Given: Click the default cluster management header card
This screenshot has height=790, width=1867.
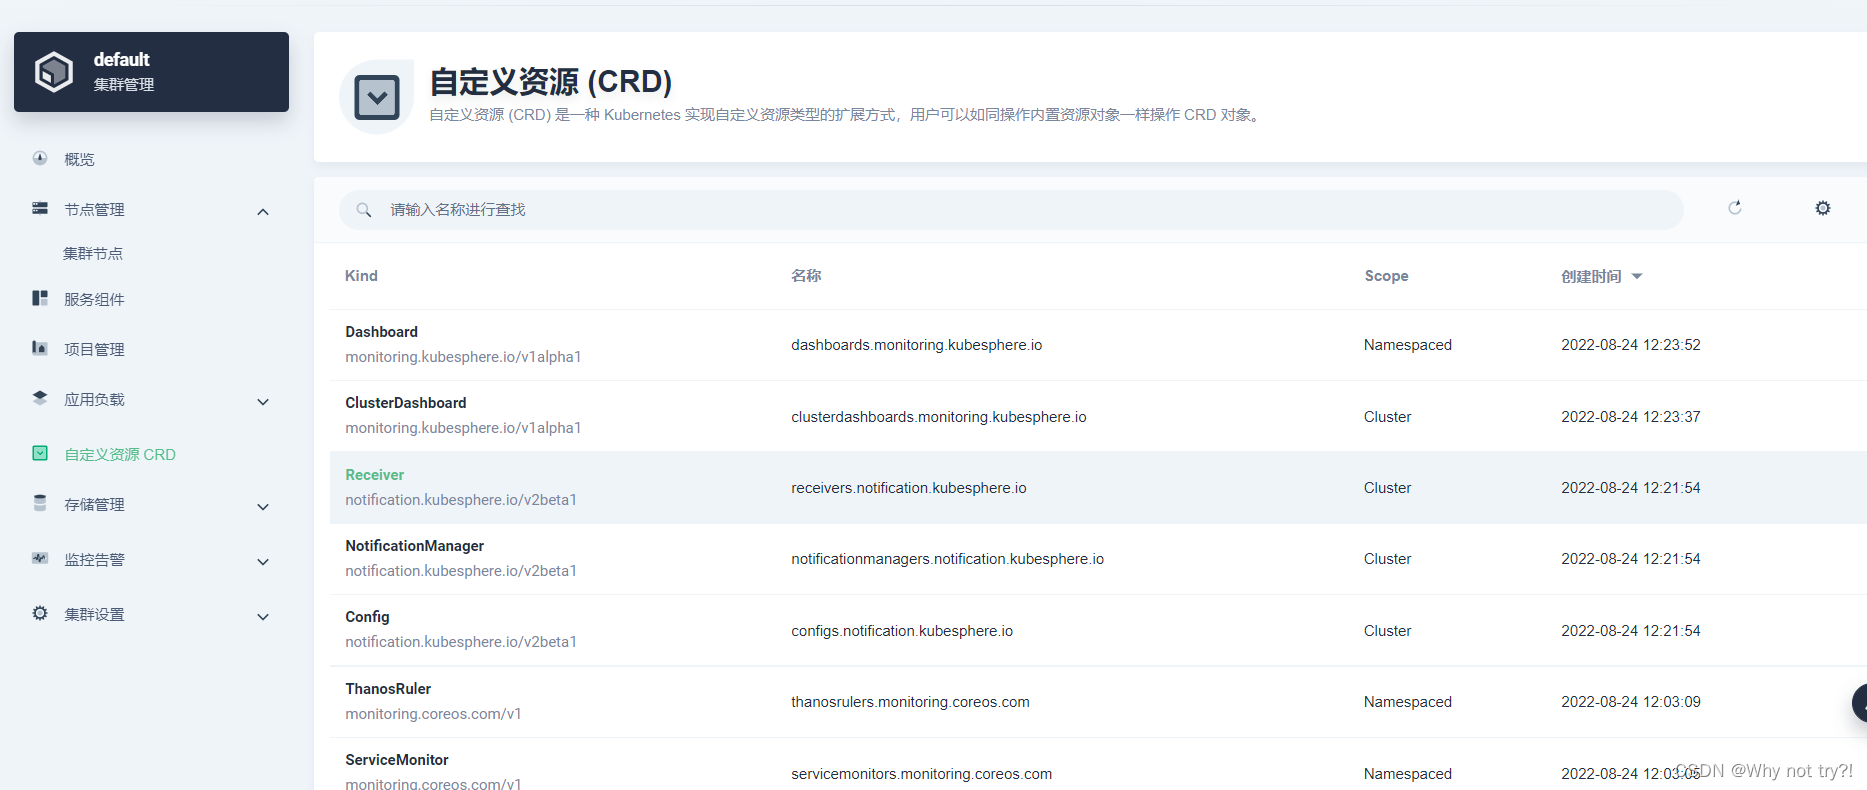Looking at the screenshot, I should tap(151, 72).
